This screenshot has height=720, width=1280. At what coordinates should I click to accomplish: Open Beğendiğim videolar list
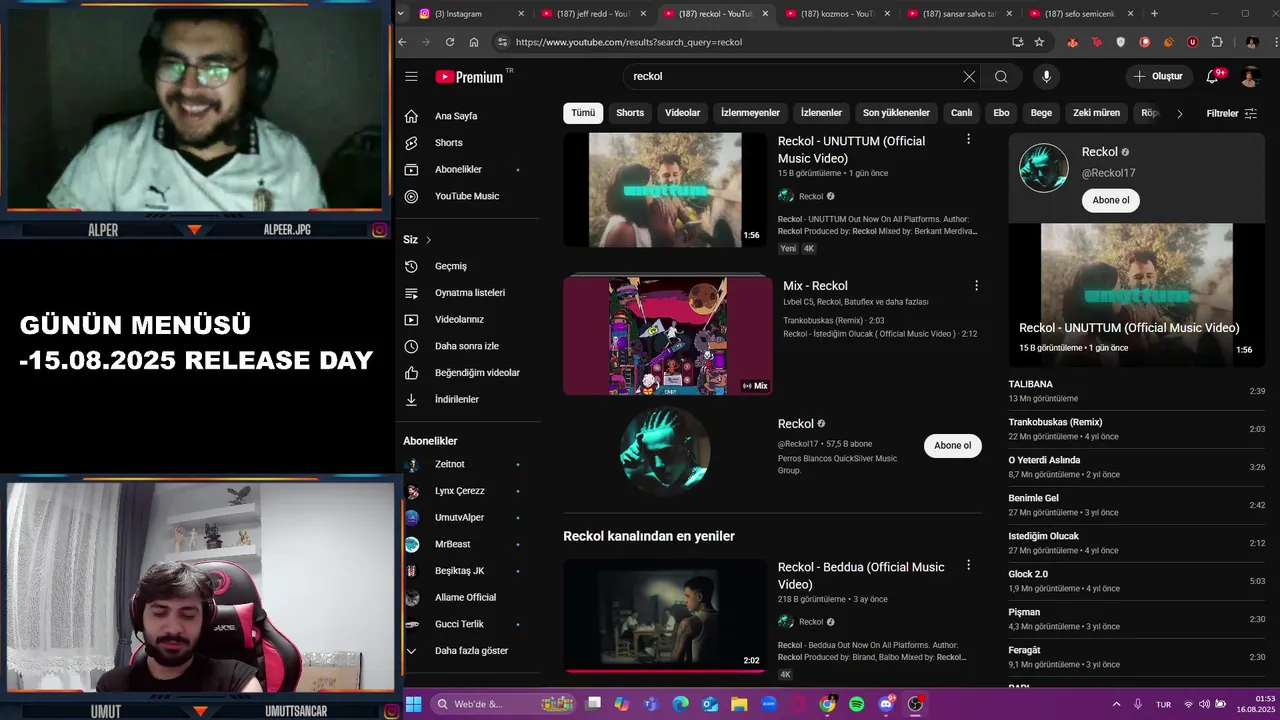point(477,373)
